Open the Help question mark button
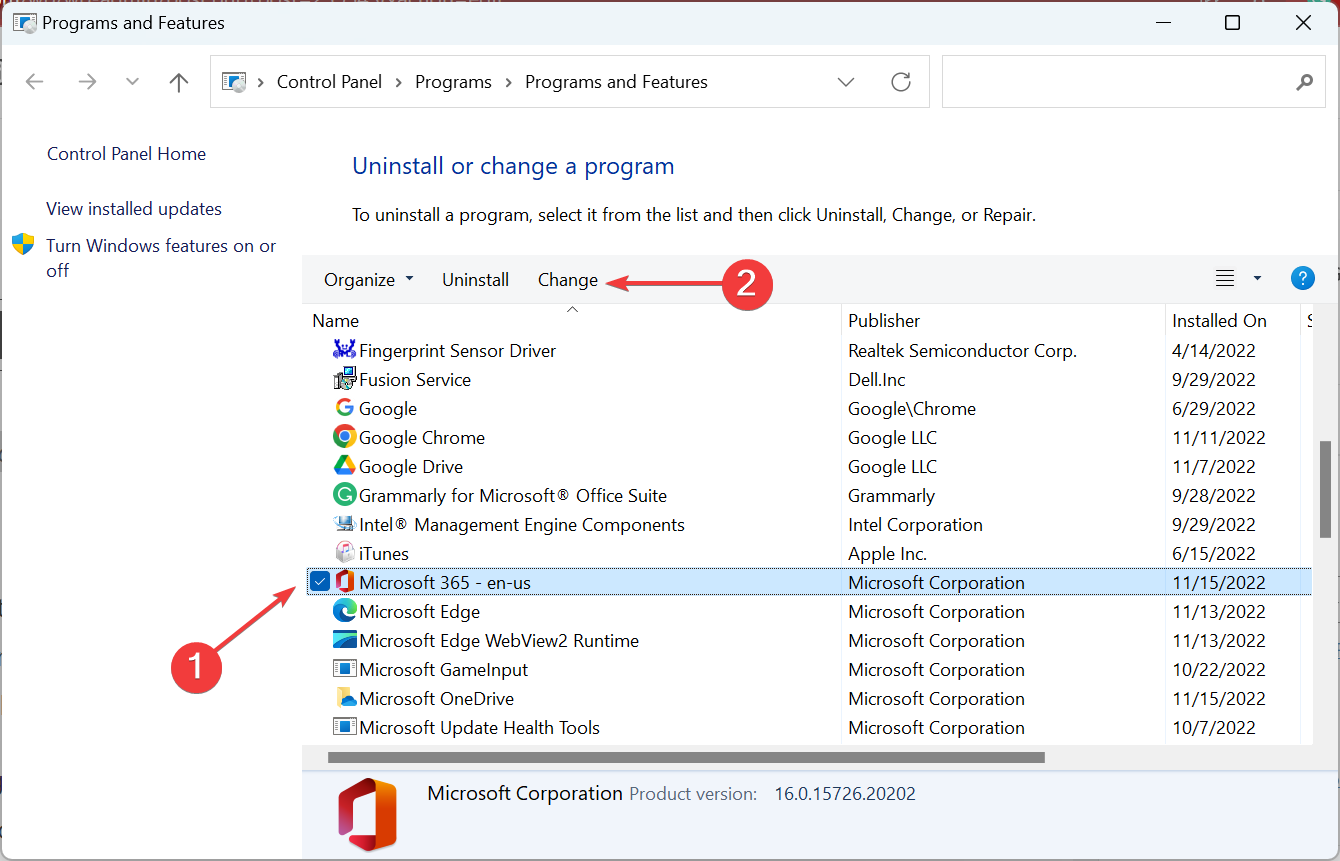Viewport: 1340px width, 861px height. [1302, 279]
